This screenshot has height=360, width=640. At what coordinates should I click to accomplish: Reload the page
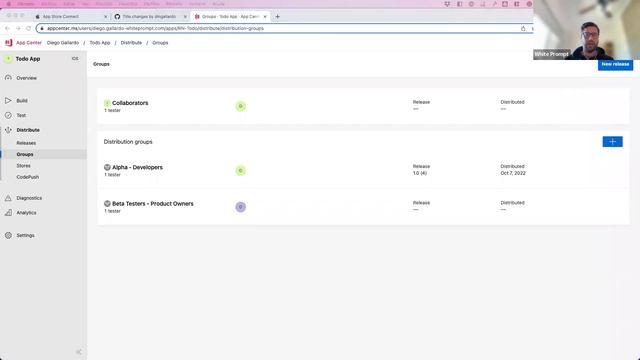(x=29, y=29)
